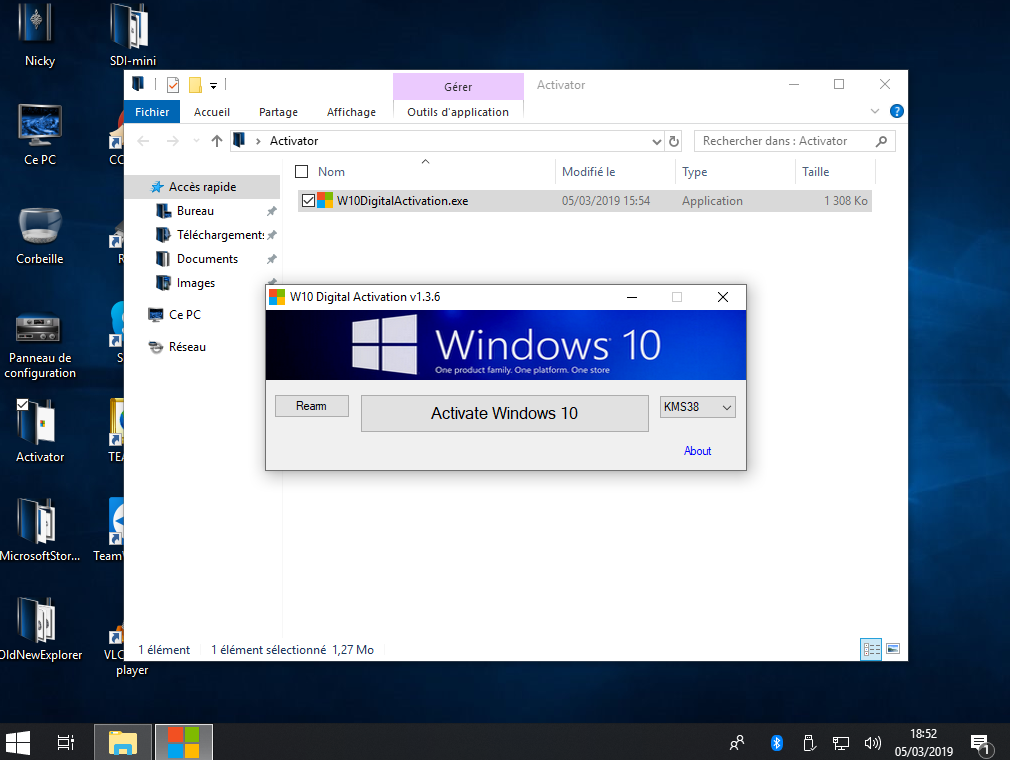Switch to details view layout icon
This screenshot has height=760, width=1010.
coord(871,649)
